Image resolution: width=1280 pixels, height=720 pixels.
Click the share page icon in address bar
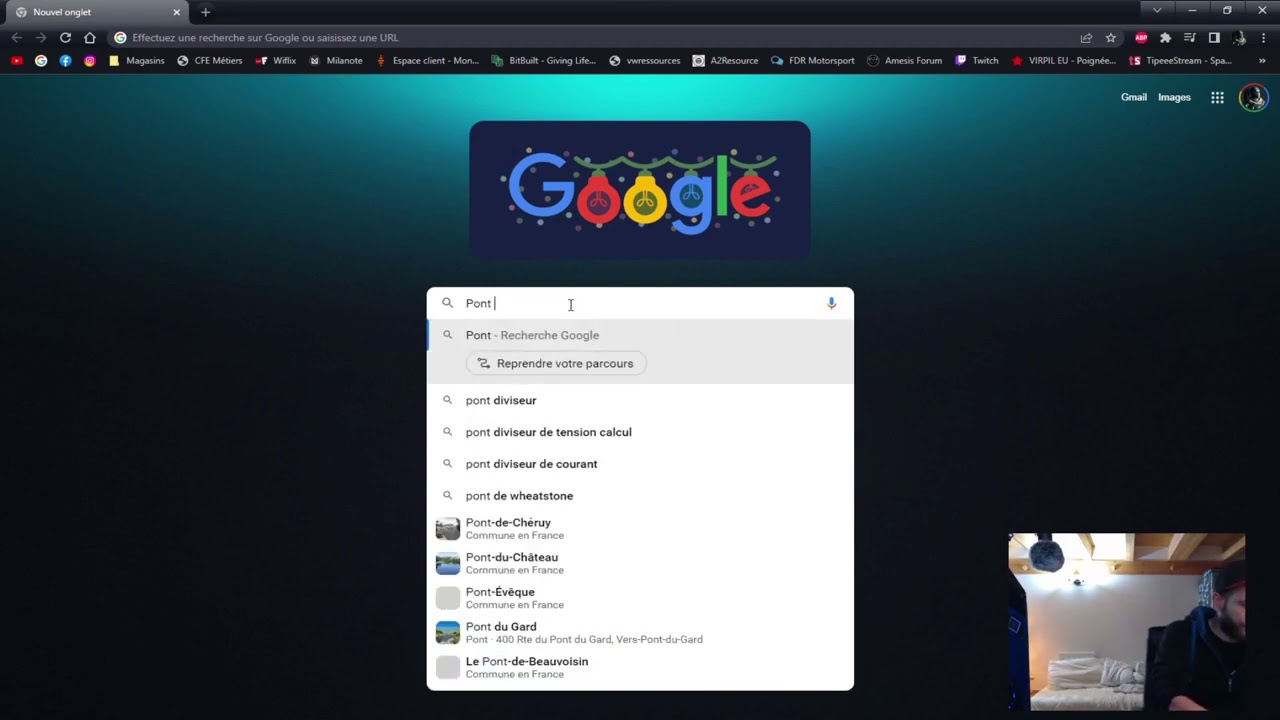1086,38
